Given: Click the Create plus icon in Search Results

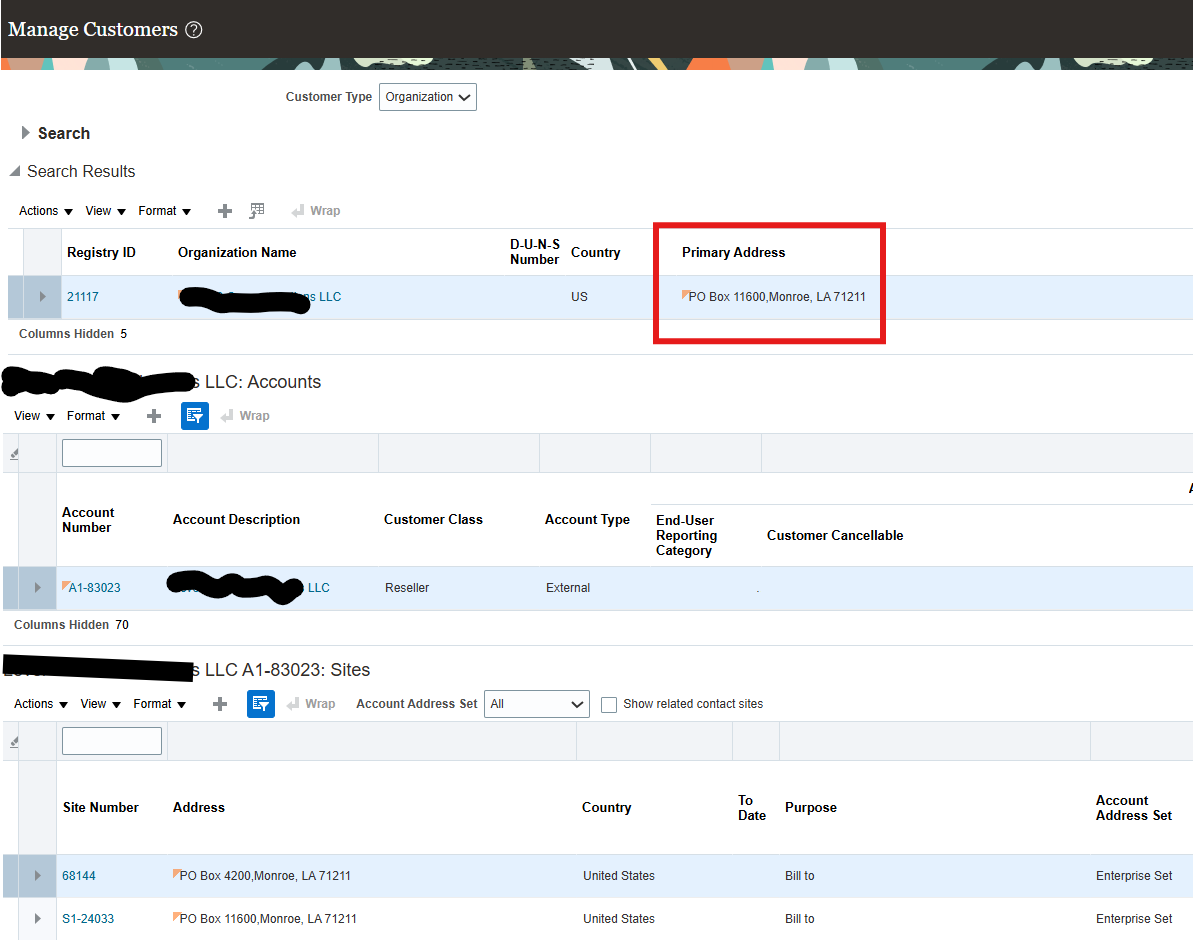Looking at the screenshot, I should tap(224, 211).
